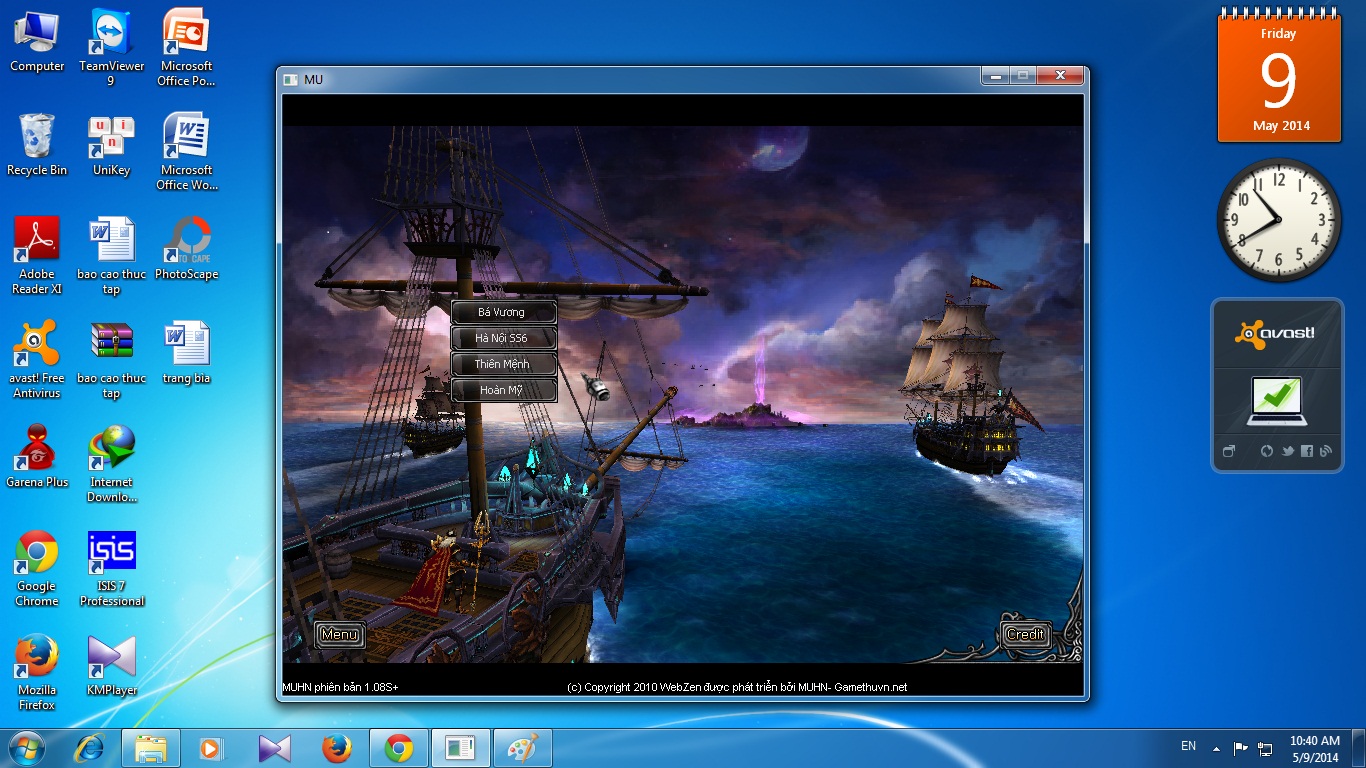1366x768 pixels.
Task: Open the Windows Start menu
Action: 26,748
